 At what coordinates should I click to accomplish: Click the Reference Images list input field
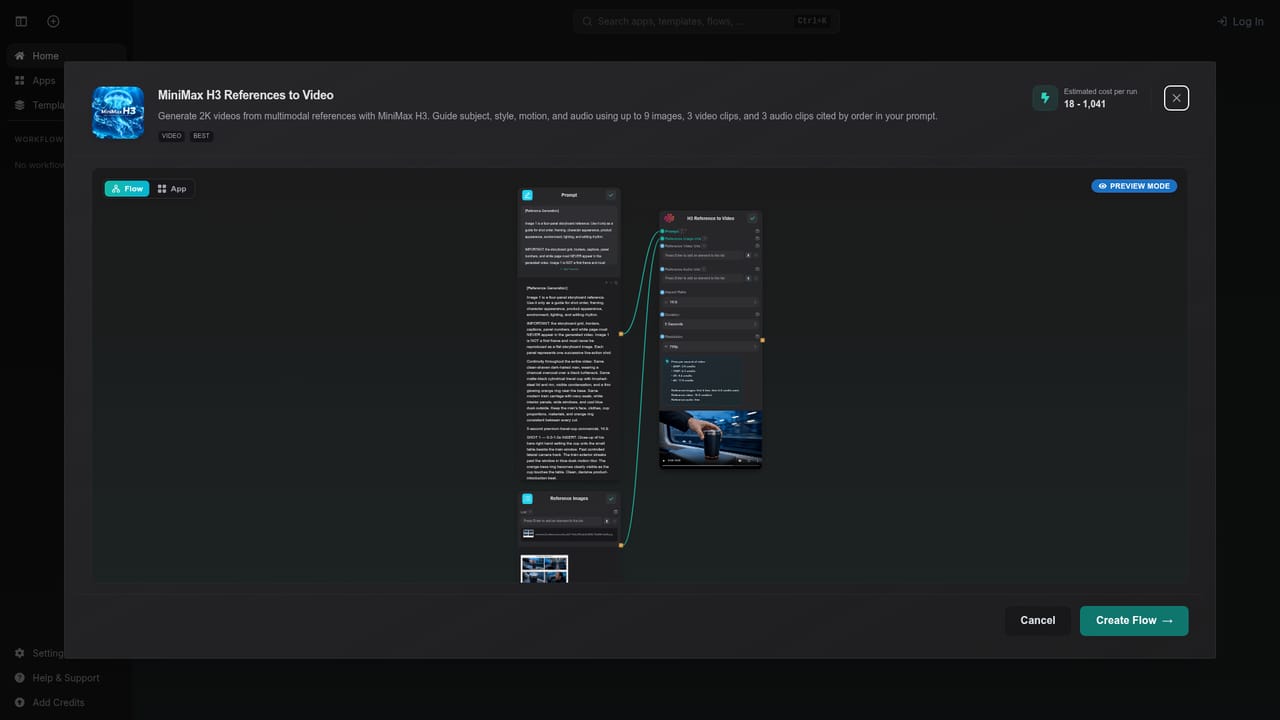click(563, 521)
